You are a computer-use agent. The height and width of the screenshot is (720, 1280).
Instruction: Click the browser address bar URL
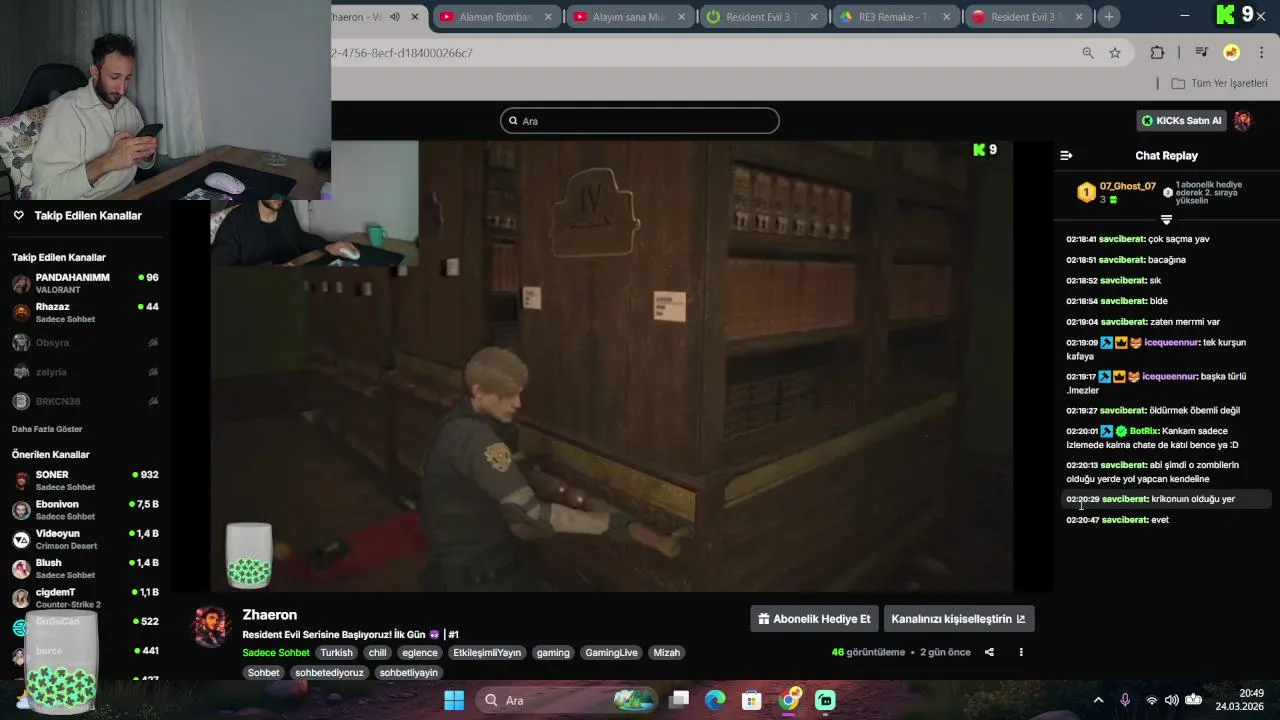click(403, 53)
